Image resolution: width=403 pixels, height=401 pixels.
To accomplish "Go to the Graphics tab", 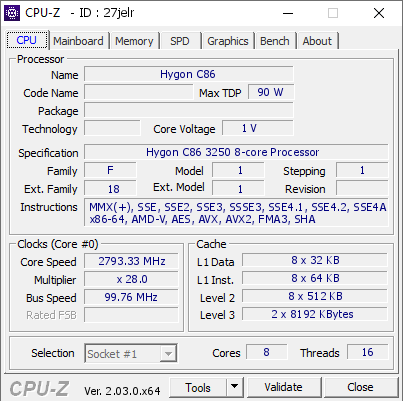I will point(228,41).
